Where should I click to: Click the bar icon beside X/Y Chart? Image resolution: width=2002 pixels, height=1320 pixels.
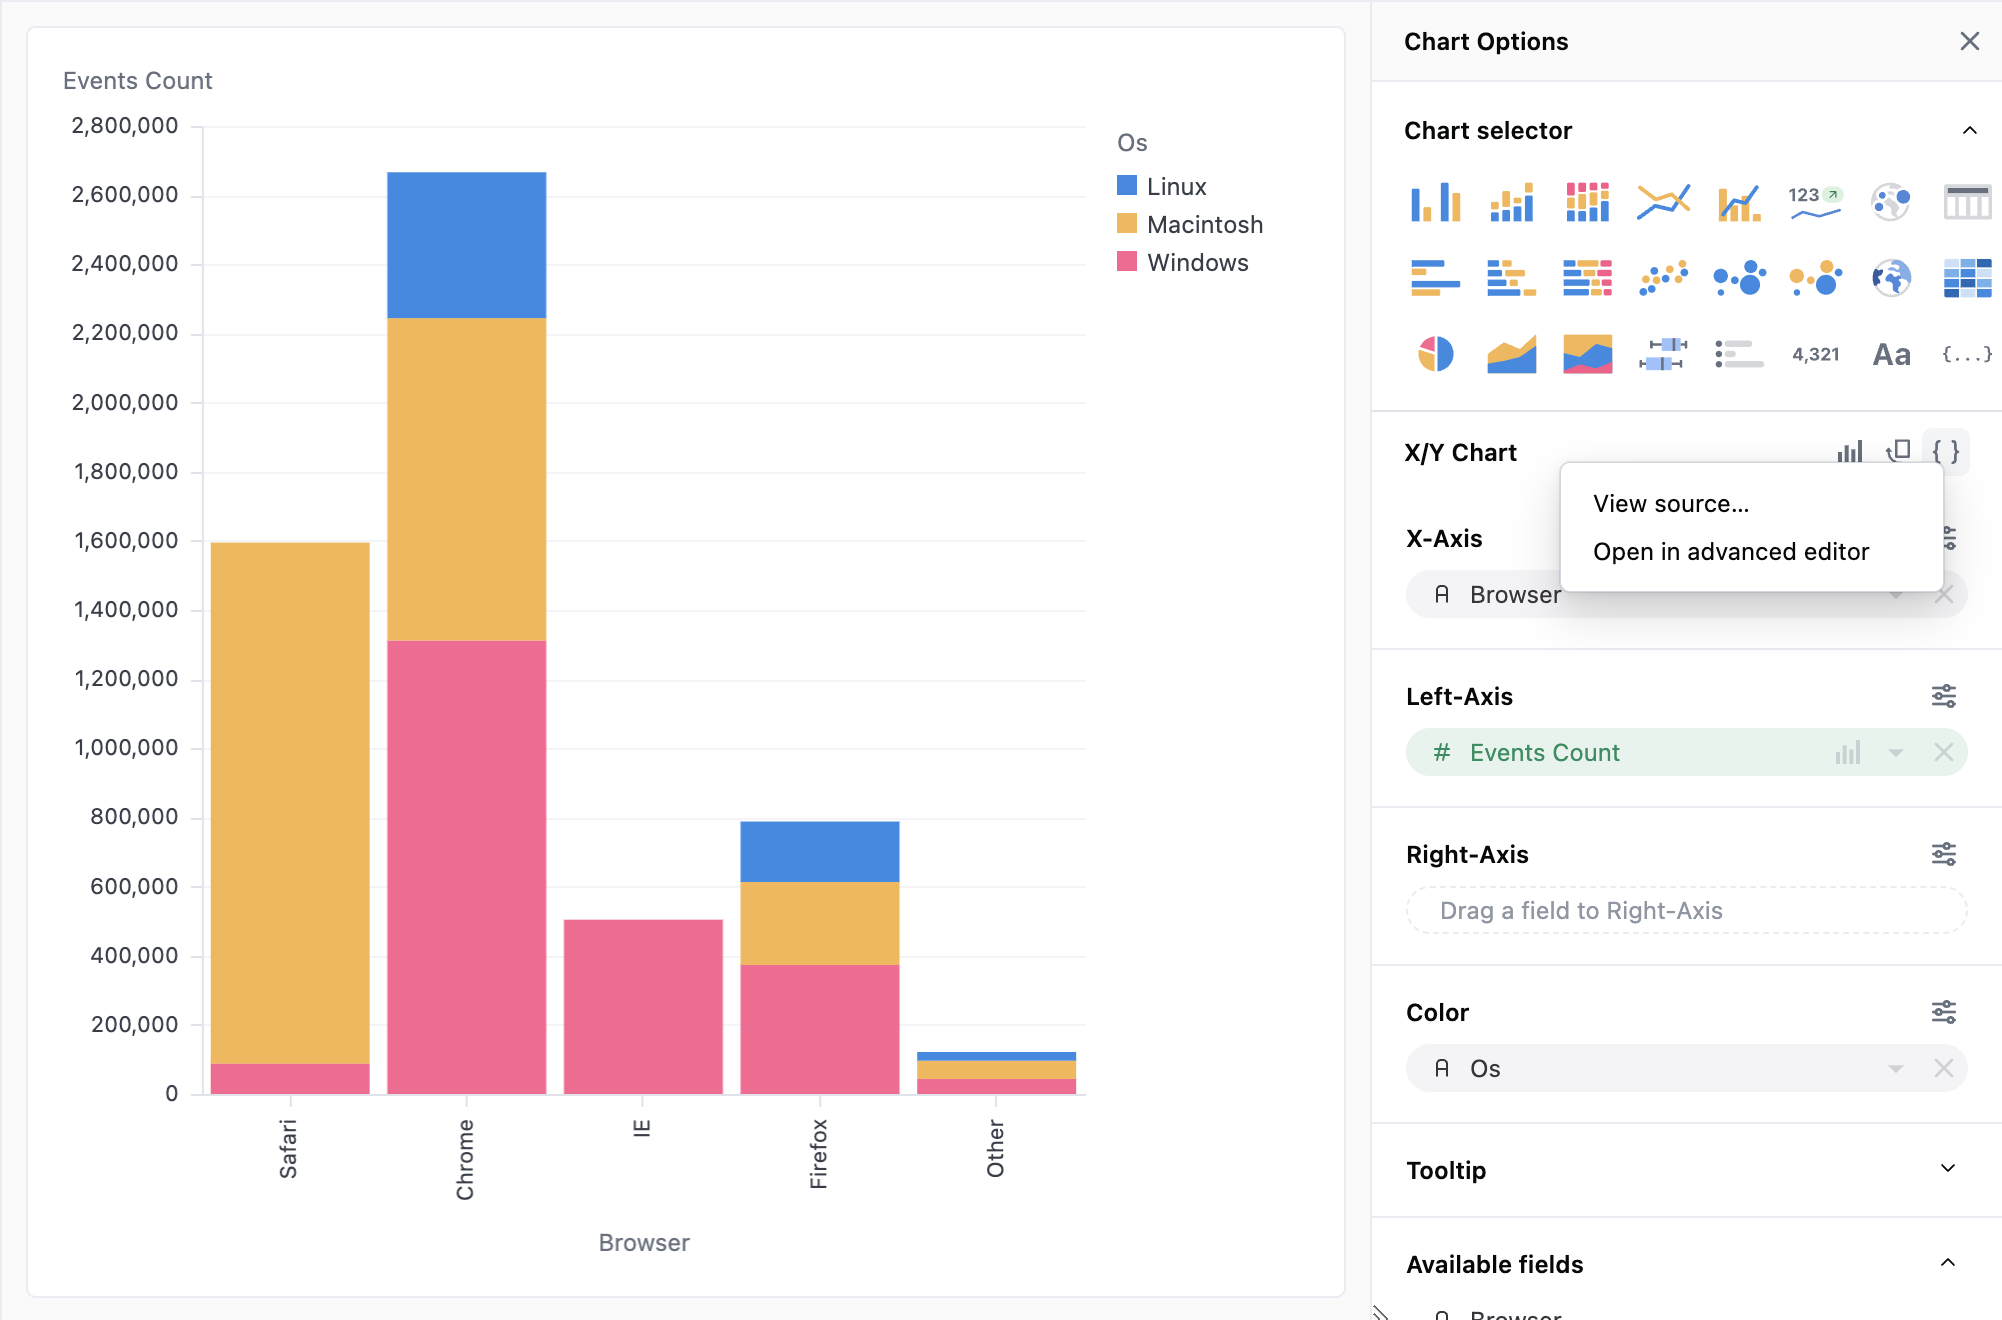(1850, 451)
